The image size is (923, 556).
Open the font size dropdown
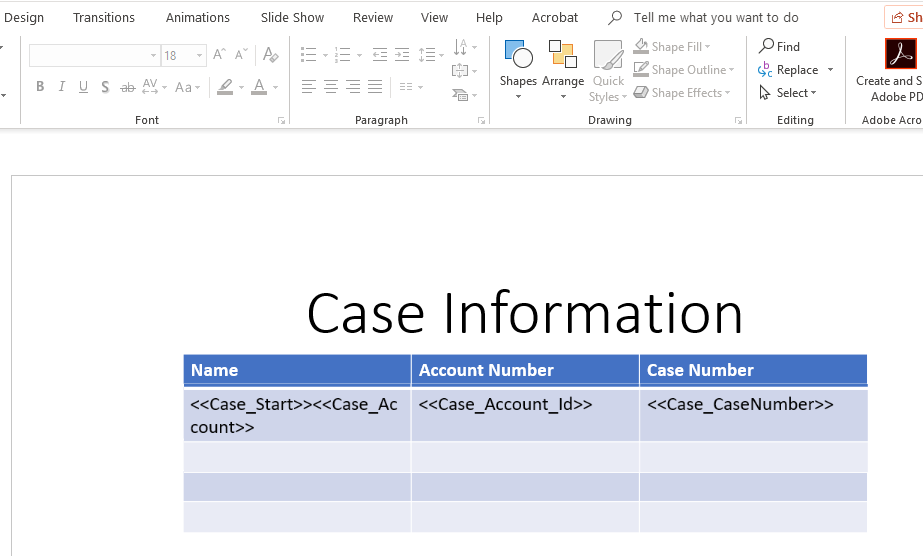pyautogui.click(x=200, y=56)
